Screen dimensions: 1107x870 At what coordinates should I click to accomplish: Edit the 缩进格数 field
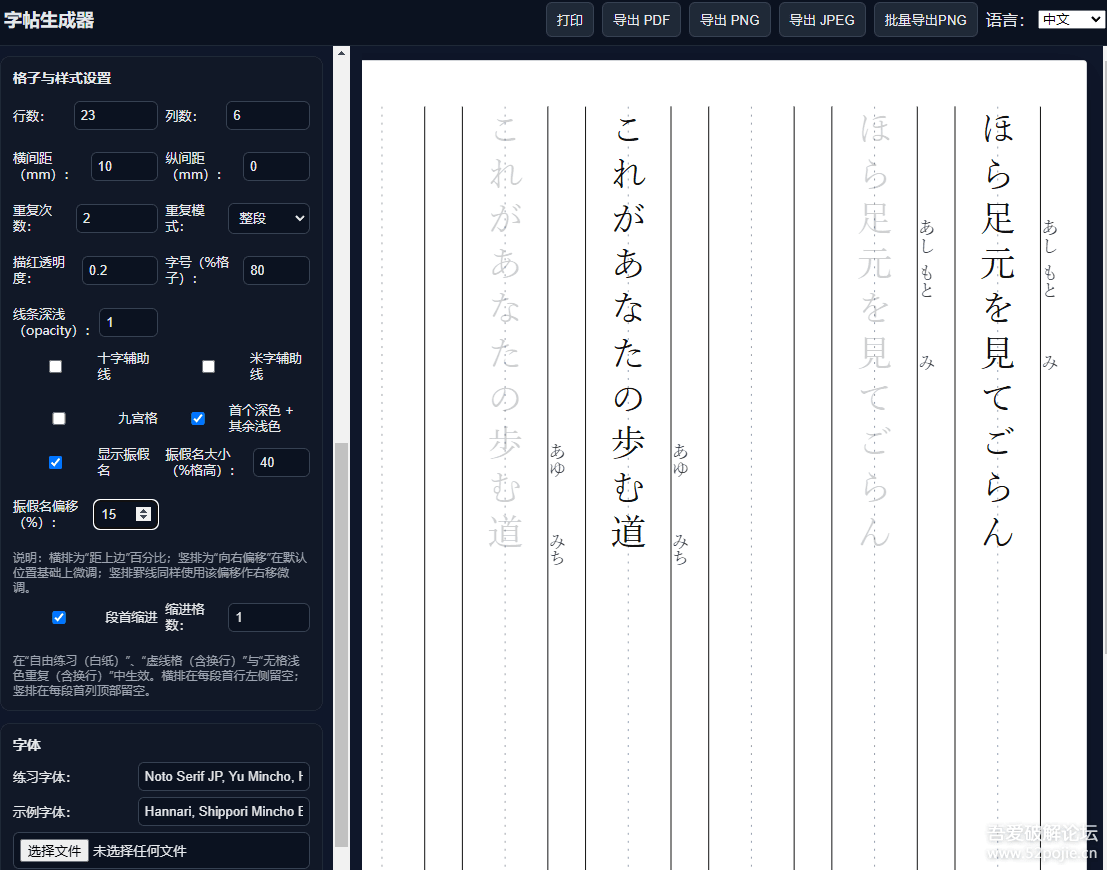269,617
